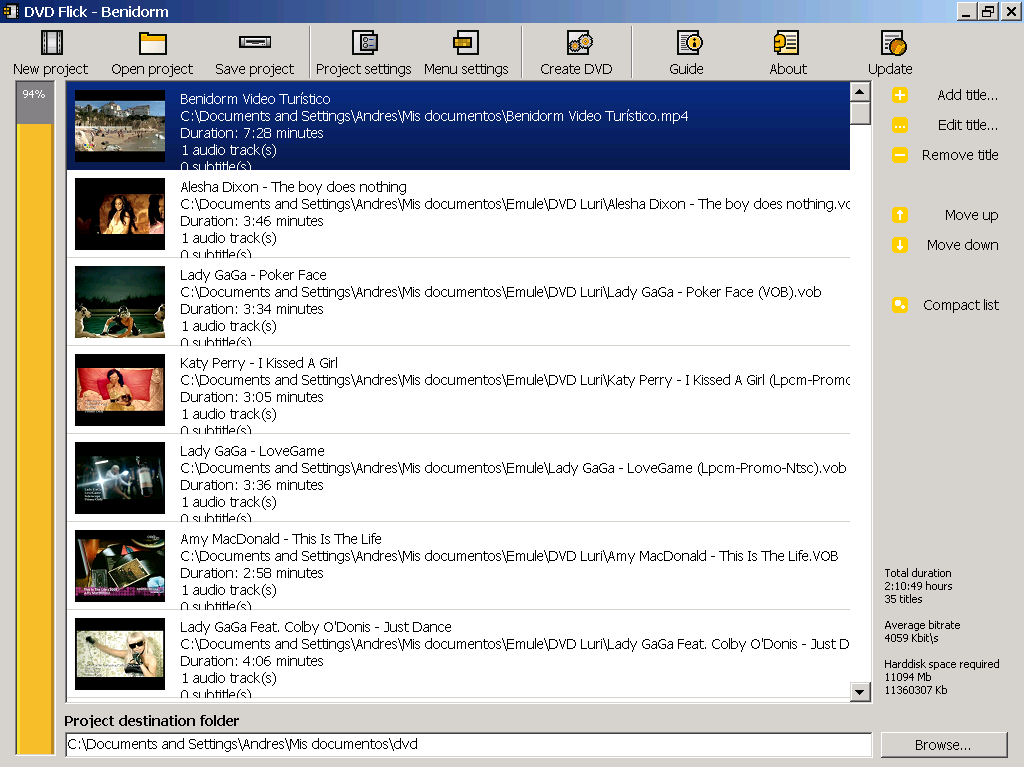The width and height of the screenshot is (1024, 768).
Task: Click Edit title... button
Action: 945,125
